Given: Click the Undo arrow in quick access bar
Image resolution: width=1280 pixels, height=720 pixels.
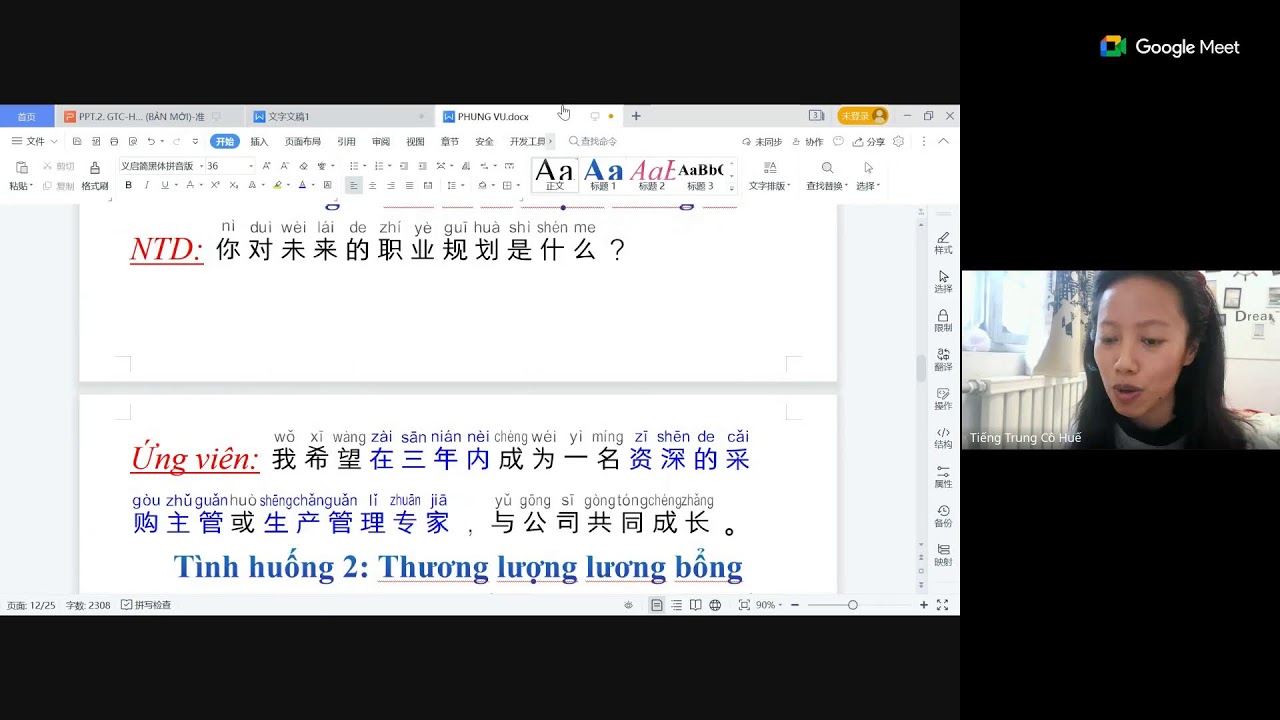Looking at the screenshot, I should click(x=151, y=142).
